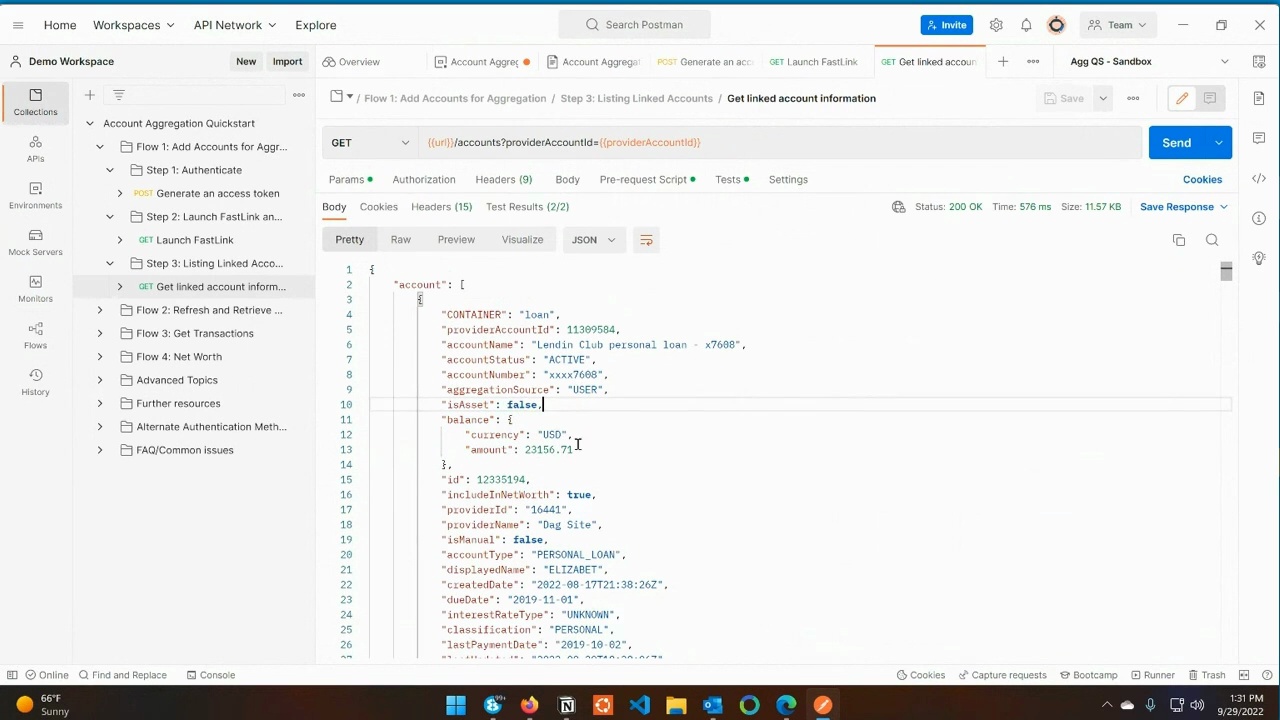Click the New button
This screenshot has height=720, width=1280.
click(246, 62)
